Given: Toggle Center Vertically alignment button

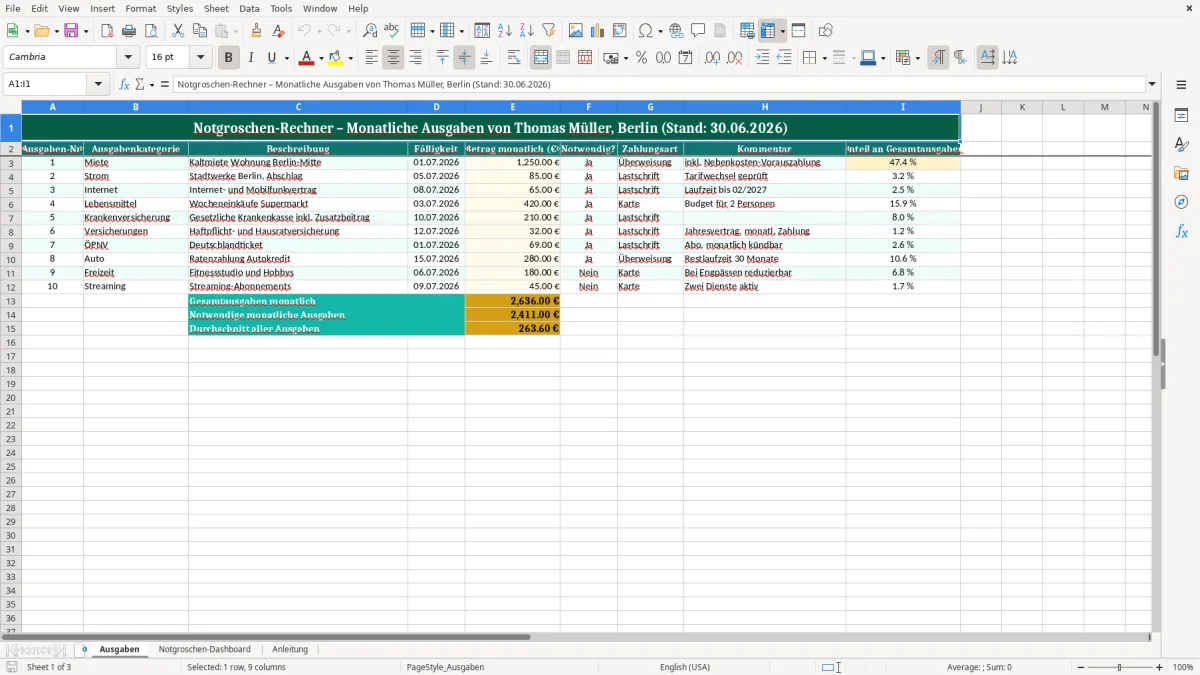Looking at the screenshot, I should [x=464, y=58].
